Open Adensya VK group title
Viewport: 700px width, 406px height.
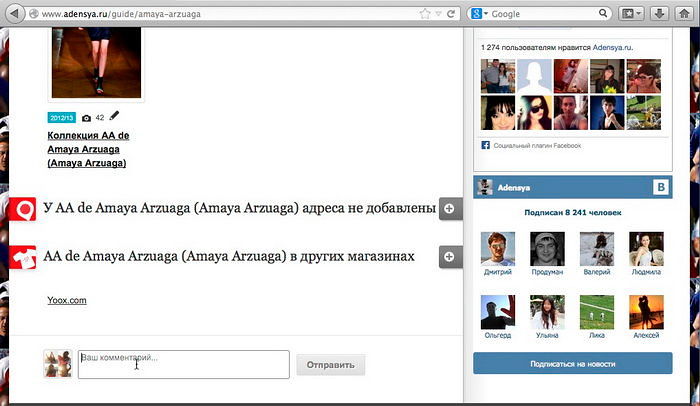[514, 188]
